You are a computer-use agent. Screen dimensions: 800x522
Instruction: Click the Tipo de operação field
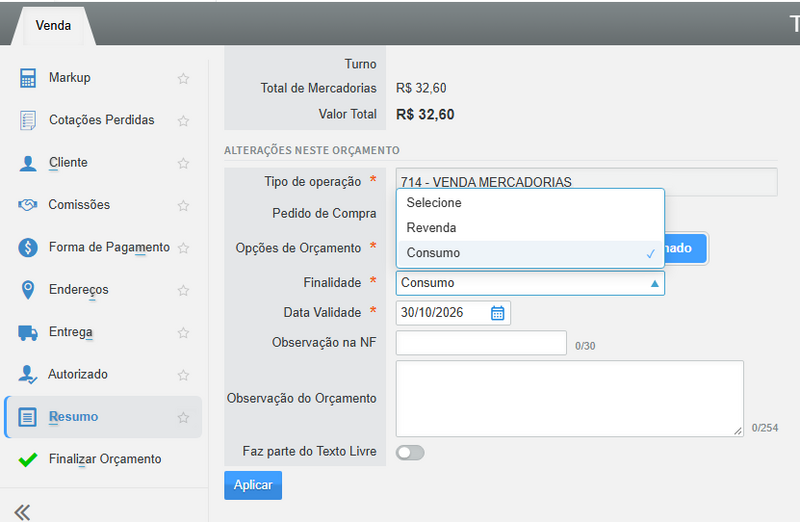587,182
